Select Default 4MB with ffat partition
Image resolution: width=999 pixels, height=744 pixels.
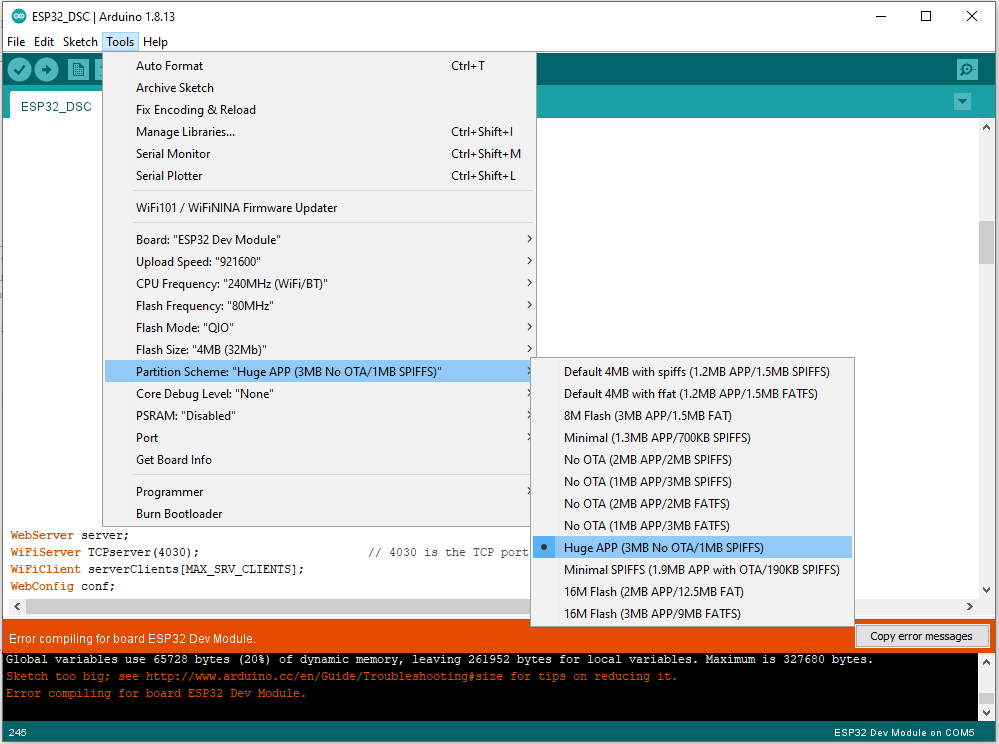pyautogui.click(x=693, y=394)
